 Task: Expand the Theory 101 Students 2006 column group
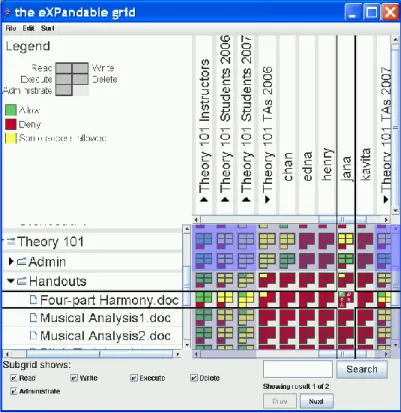point(225,199)
